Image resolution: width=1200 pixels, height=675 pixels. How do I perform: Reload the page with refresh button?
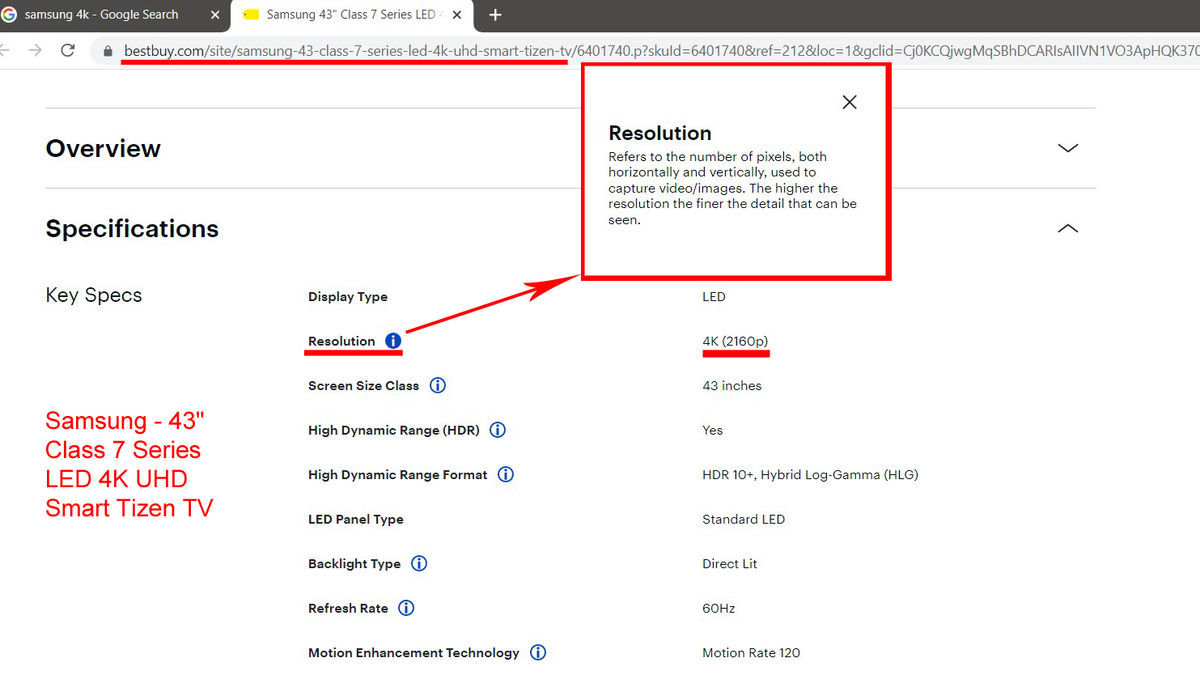(68, 50)
